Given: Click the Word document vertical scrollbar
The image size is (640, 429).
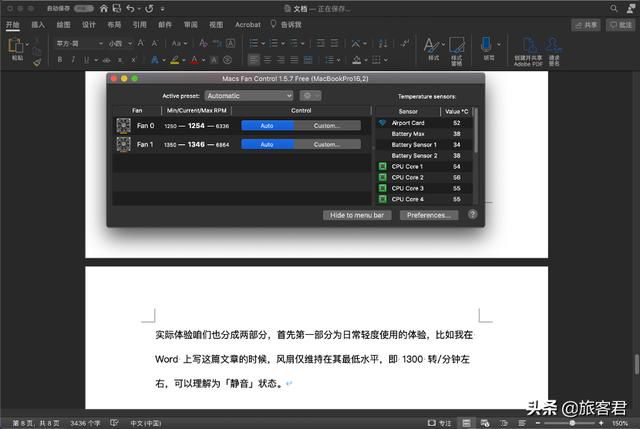Looking at the screenshot, I should (636, 365).
